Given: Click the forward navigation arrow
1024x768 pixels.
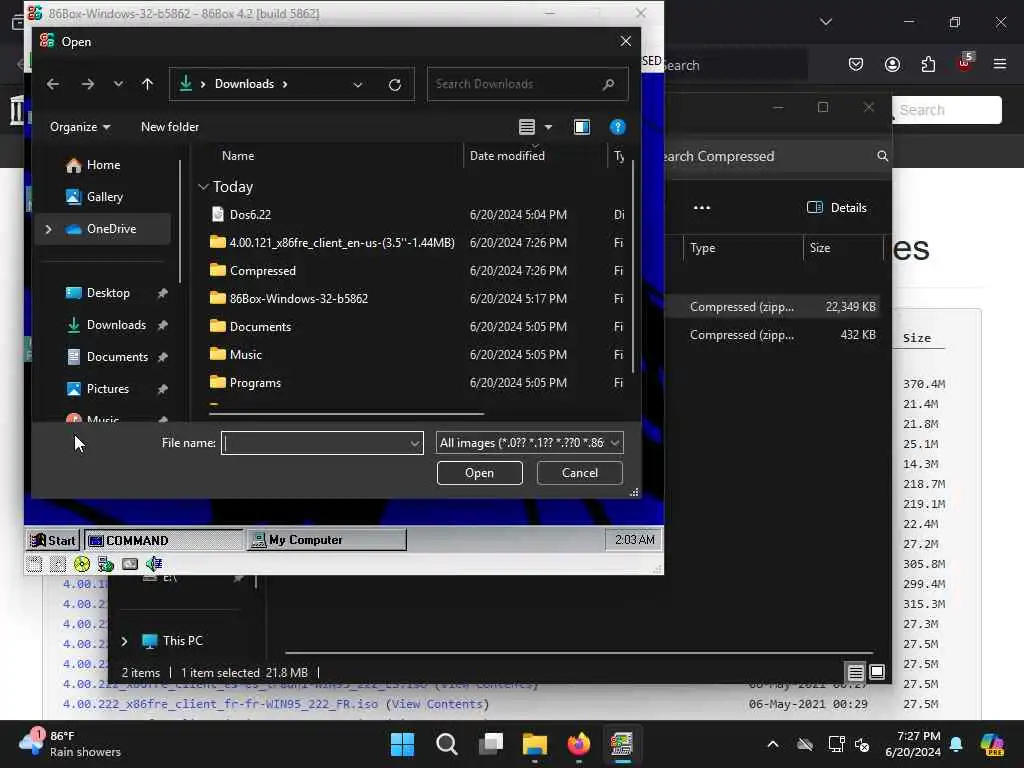Looking at the screenshot, I should 88,84.
